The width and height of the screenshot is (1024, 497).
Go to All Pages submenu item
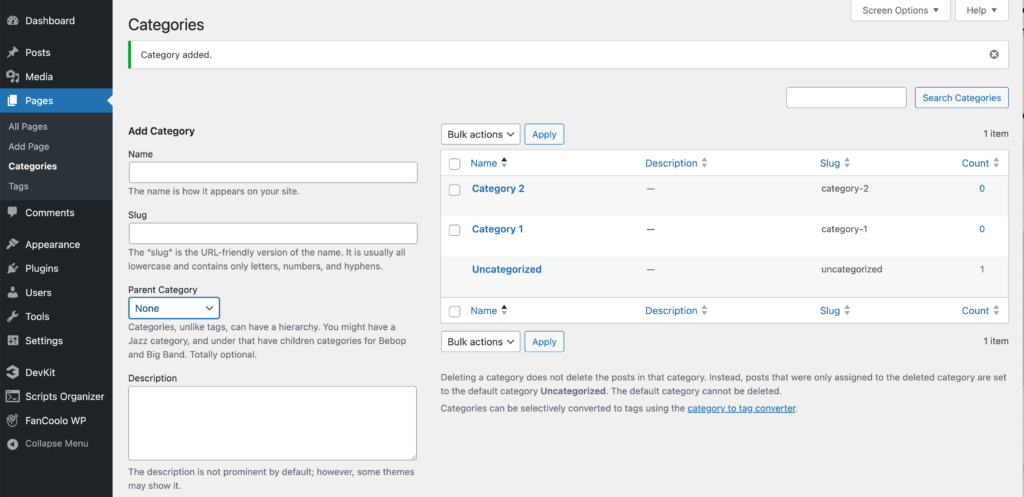click(x=28, y=127)
